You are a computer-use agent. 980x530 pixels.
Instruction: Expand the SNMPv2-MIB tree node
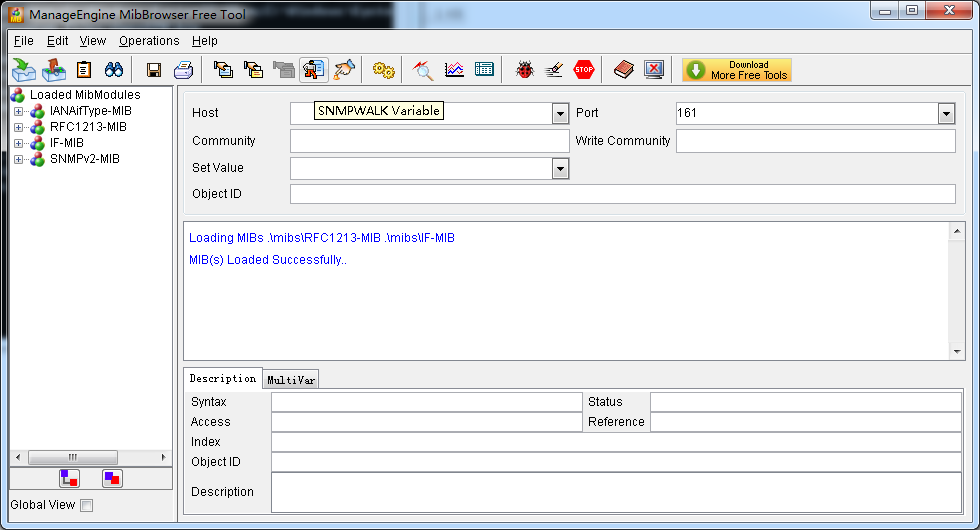click(18, 159)
